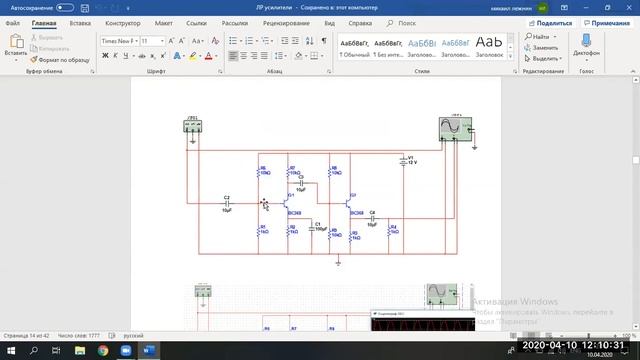Toggle bold Ж formatting
This screenshot has height=360, width=640.
[x=105, y=56]
